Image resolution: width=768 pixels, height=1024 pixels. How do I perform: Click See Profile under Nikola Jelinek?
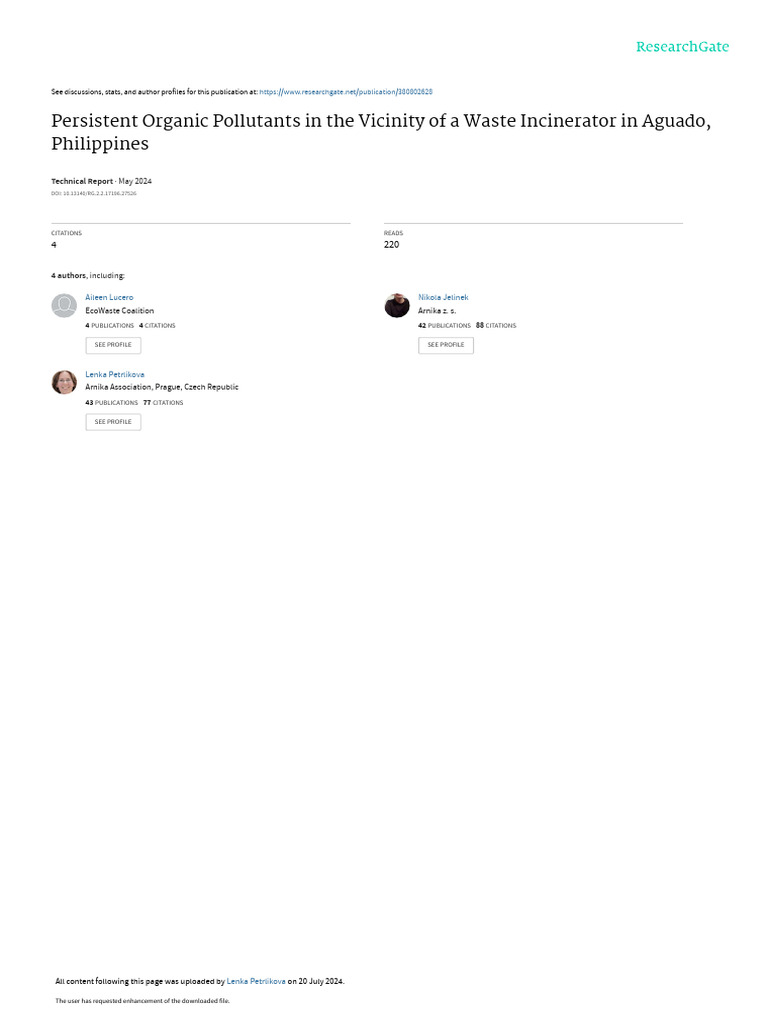[446, 345]
